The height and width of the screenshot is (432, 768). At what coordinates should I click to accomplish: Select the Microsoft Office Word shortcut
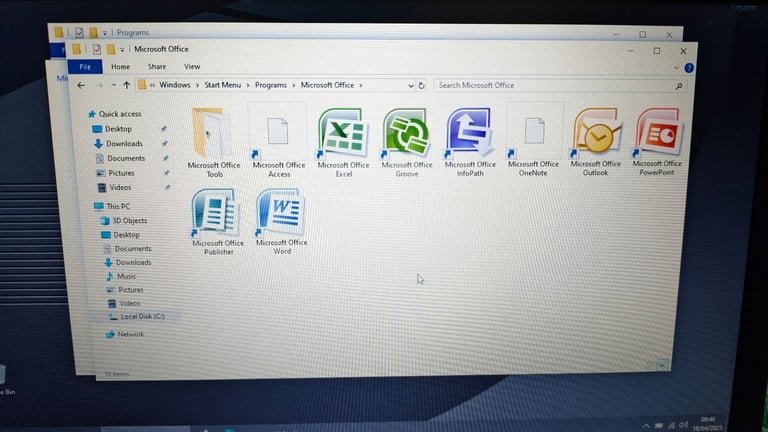tap(281, 221)
